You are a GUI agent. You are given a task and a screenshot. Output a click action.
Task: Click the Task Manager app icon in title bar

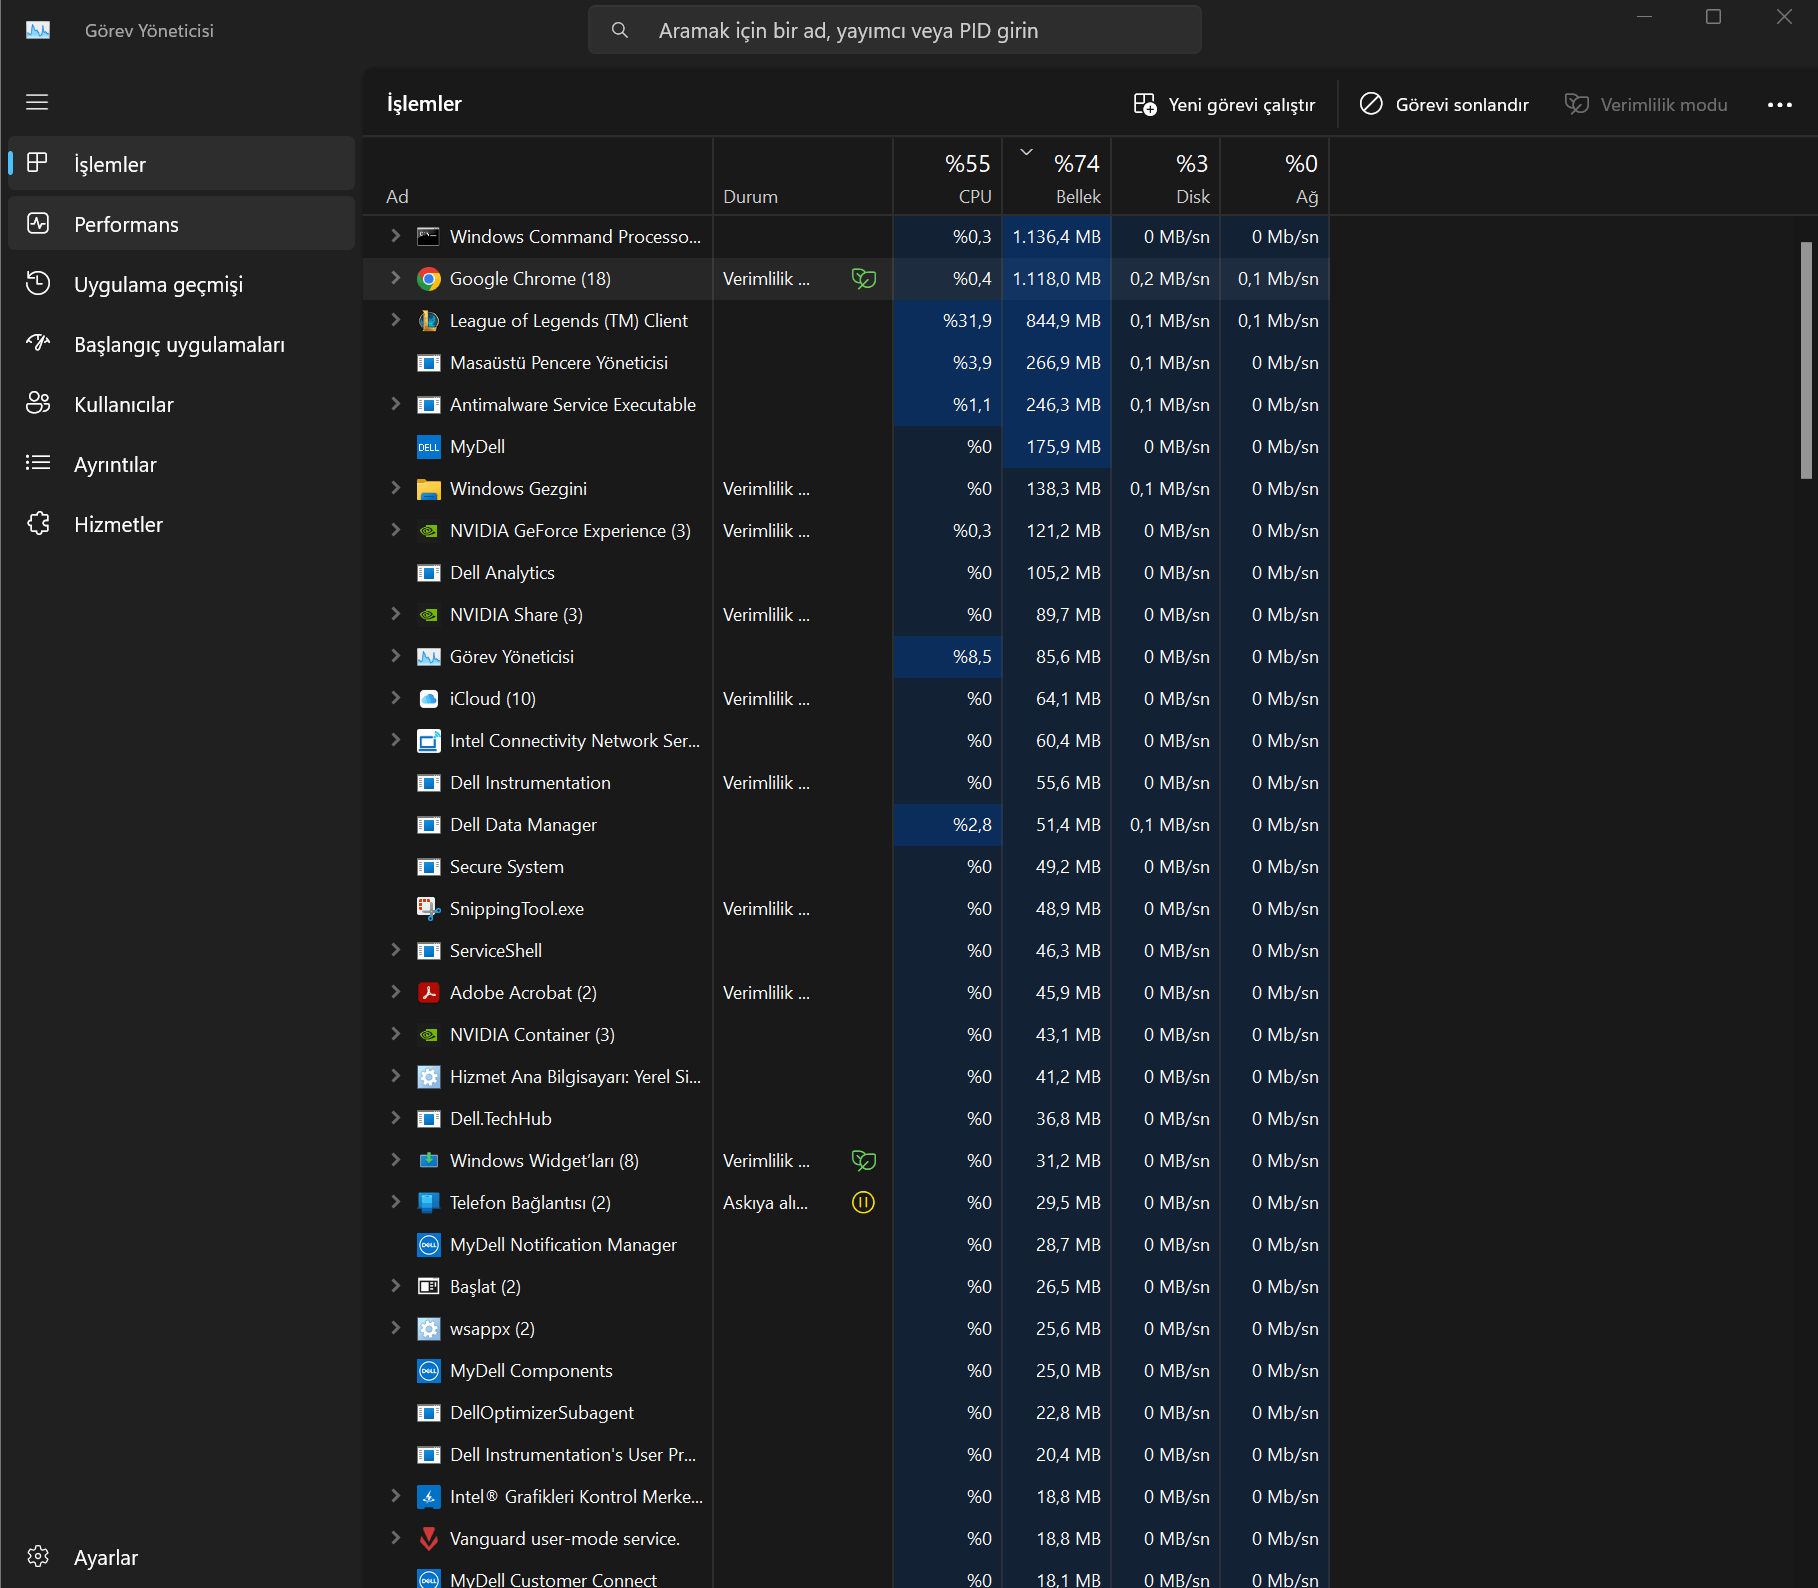click(x=38, y=30)
